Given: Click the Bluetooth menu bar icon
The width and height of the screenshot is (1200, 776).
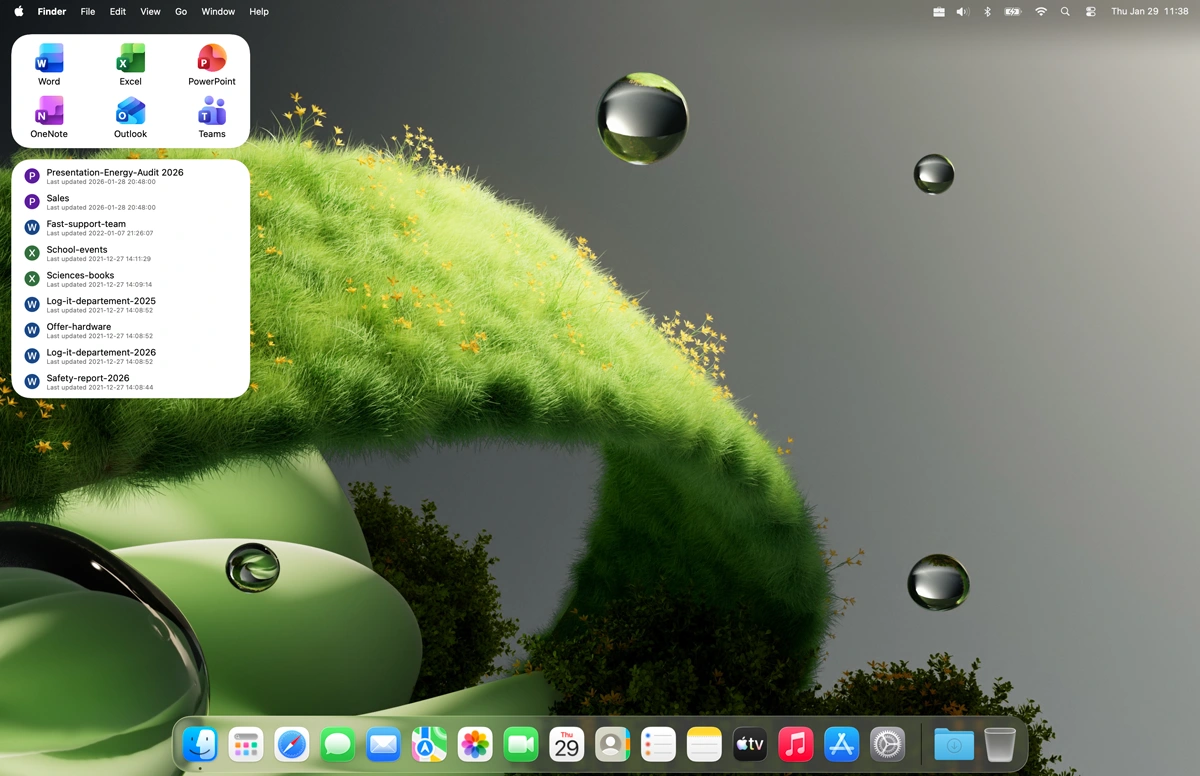Looking at the screenshot, I should (986, 11).
